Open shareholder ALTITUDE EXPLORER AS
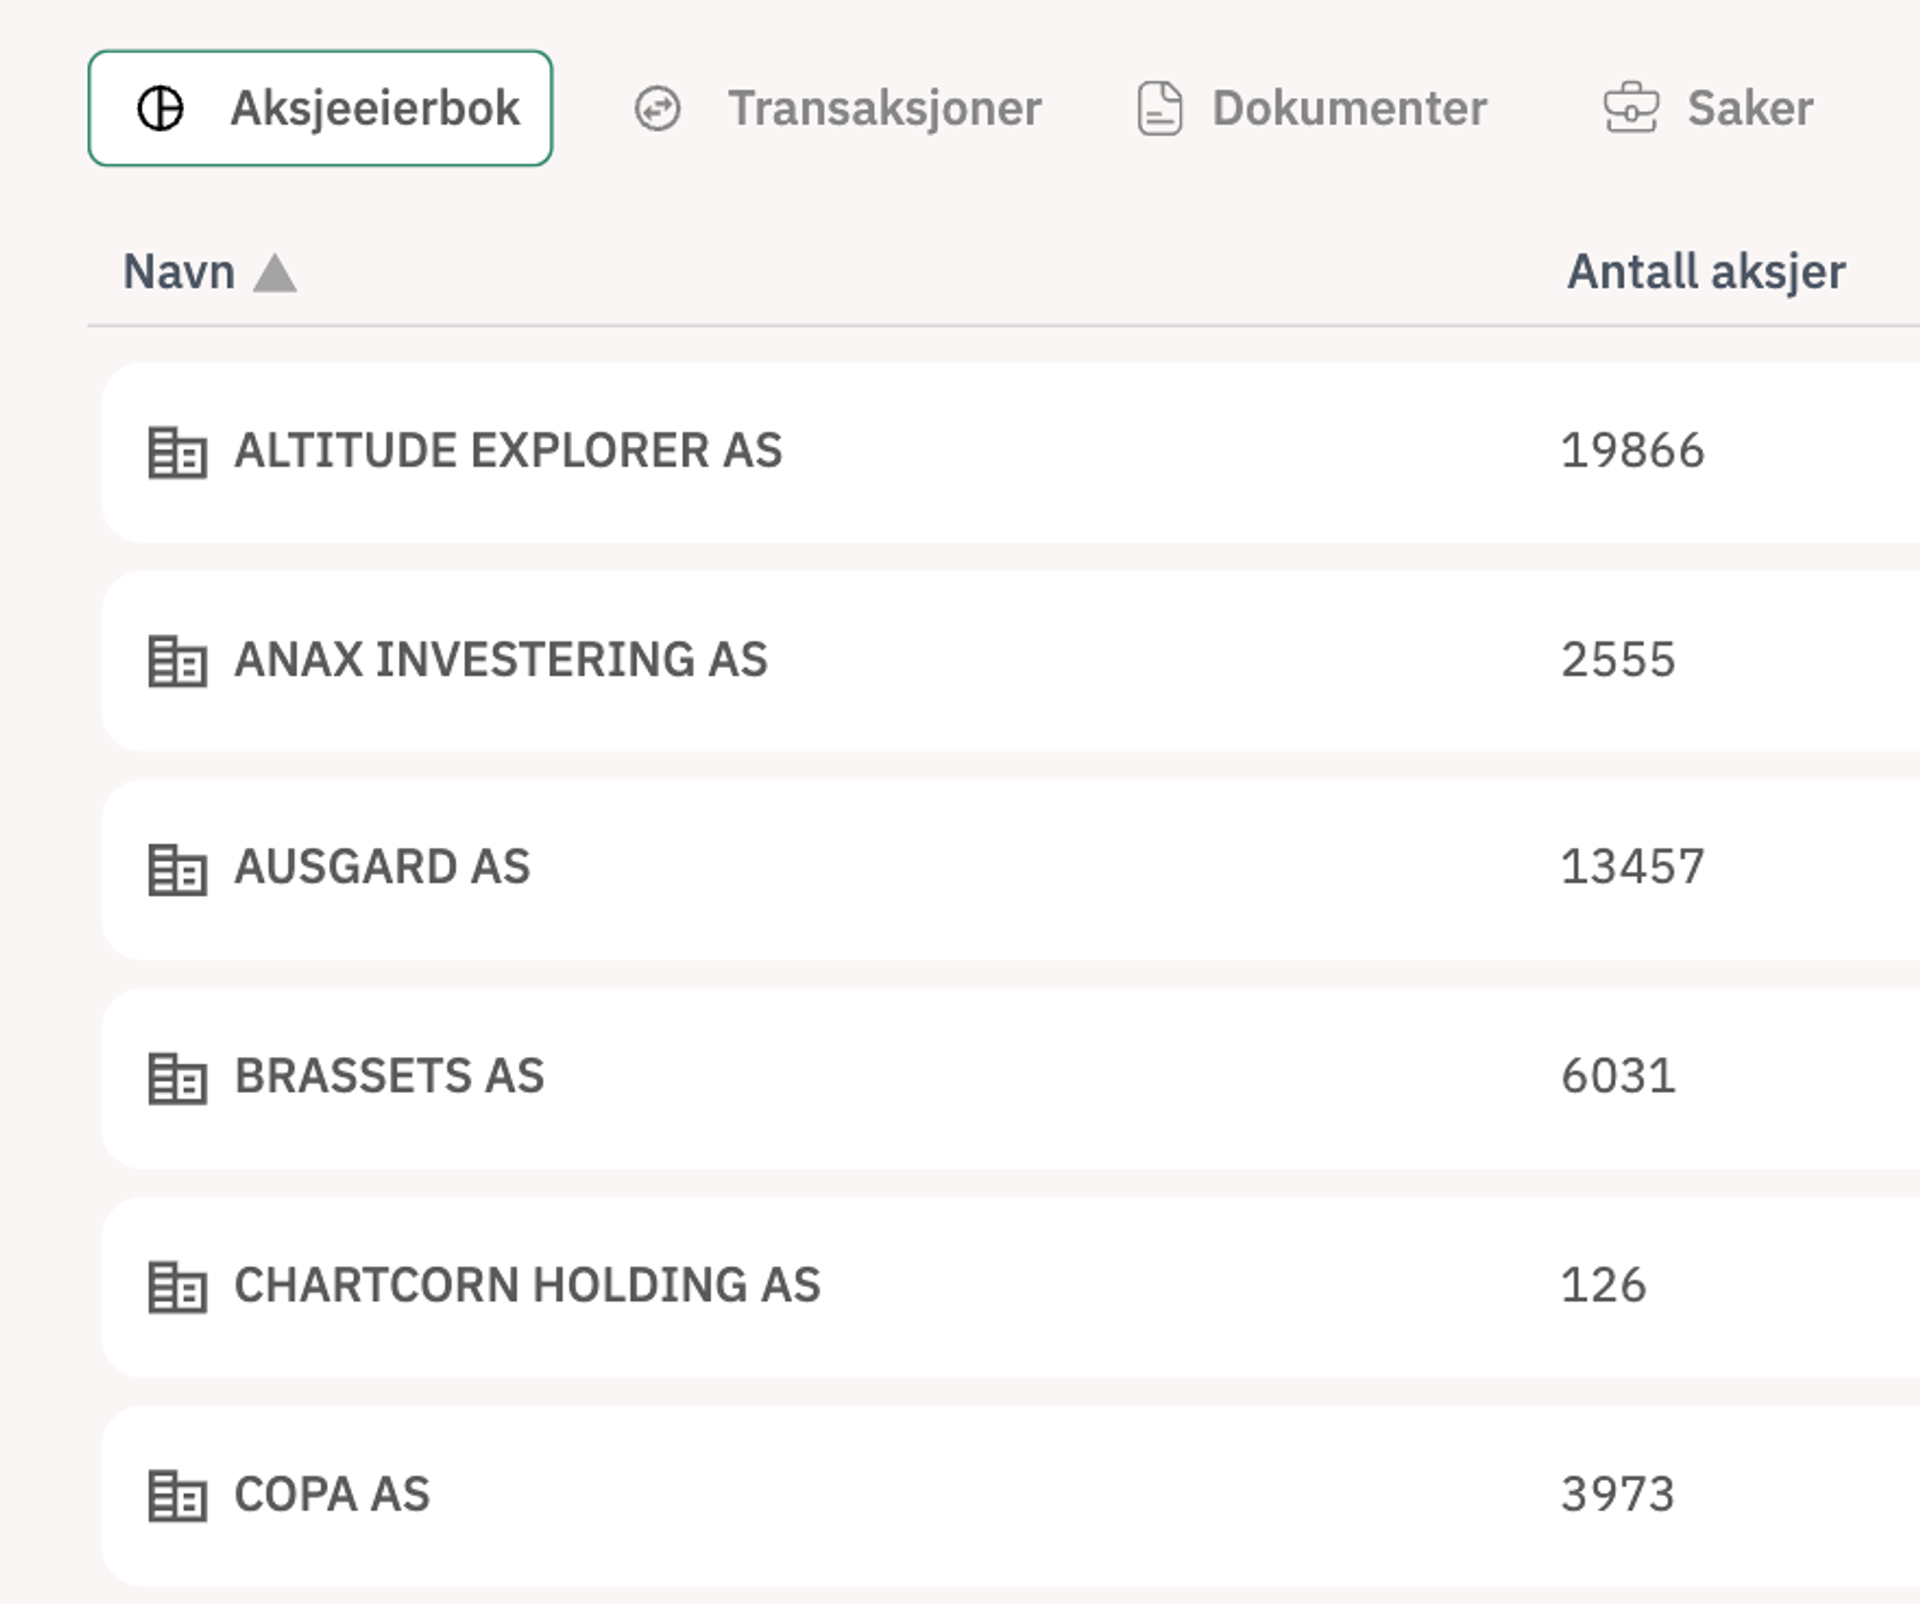This screenshot has height=1604, width=1920. [508, 450]
